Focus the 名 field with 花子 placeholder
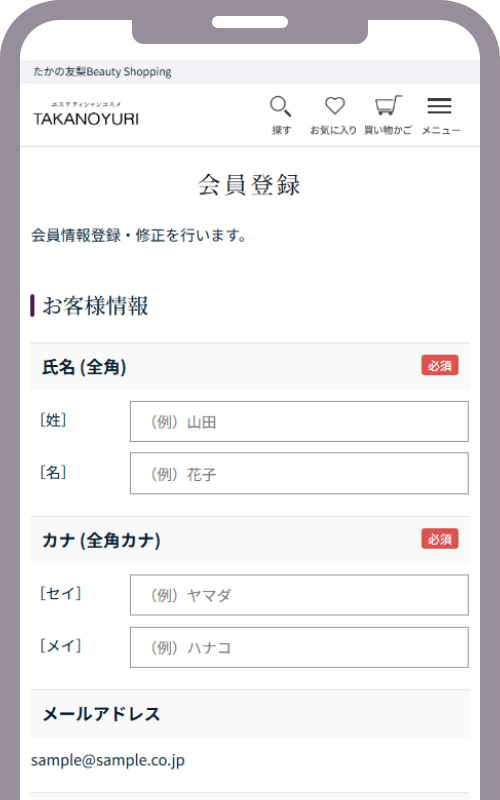500x800 pixels. pyautogui.click(x=299, y=473)
